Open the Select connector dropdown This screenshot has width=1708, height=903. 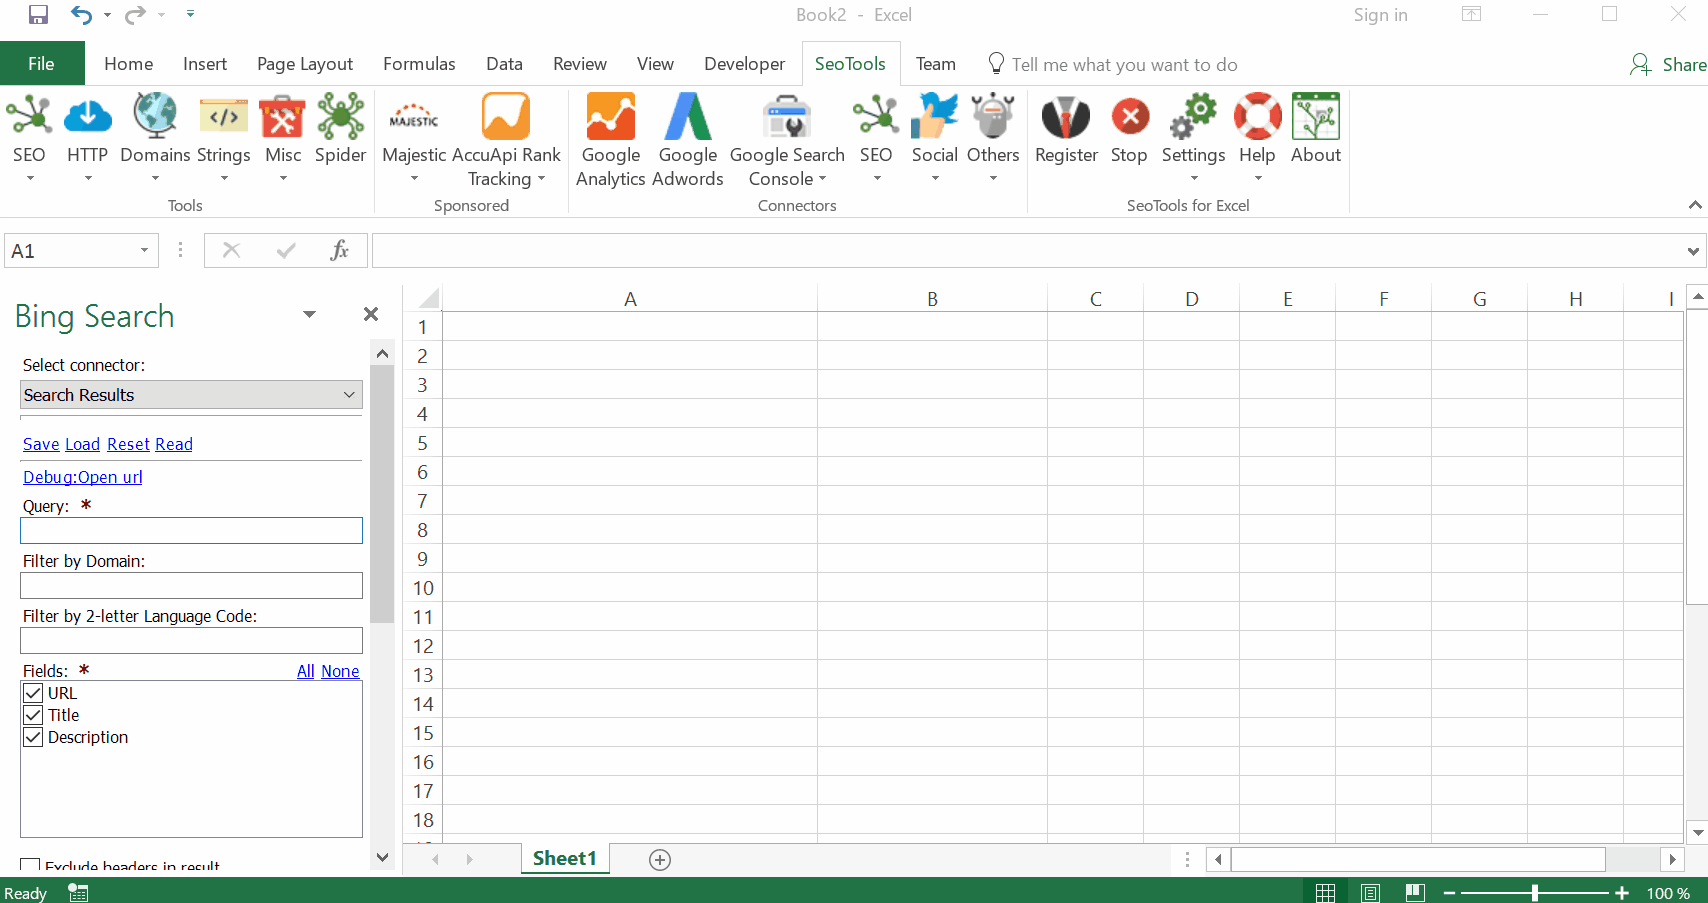[x=191, y=395]
